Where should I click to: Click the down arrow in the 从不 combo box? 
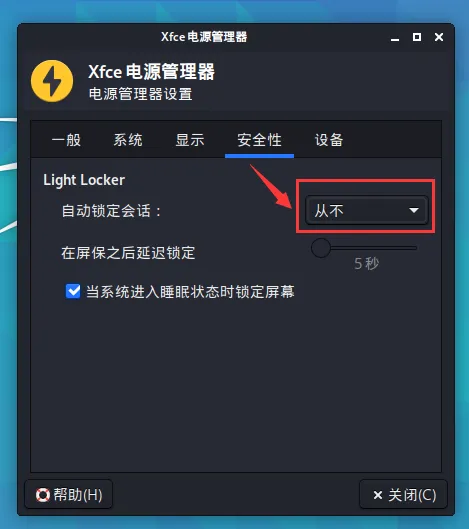pos(414,210)
